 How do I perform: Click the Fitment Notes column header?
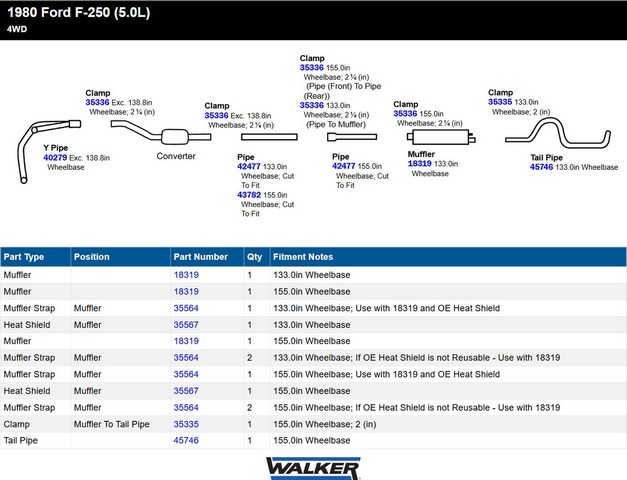point(448,257)
